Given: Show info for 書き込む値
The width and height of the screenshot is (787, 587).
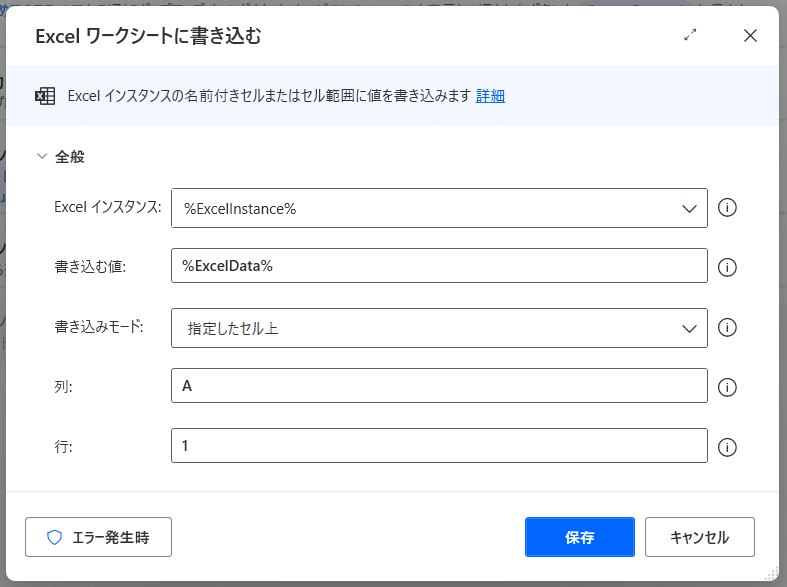Looking at the screenshot, I should tap(727, 267).
